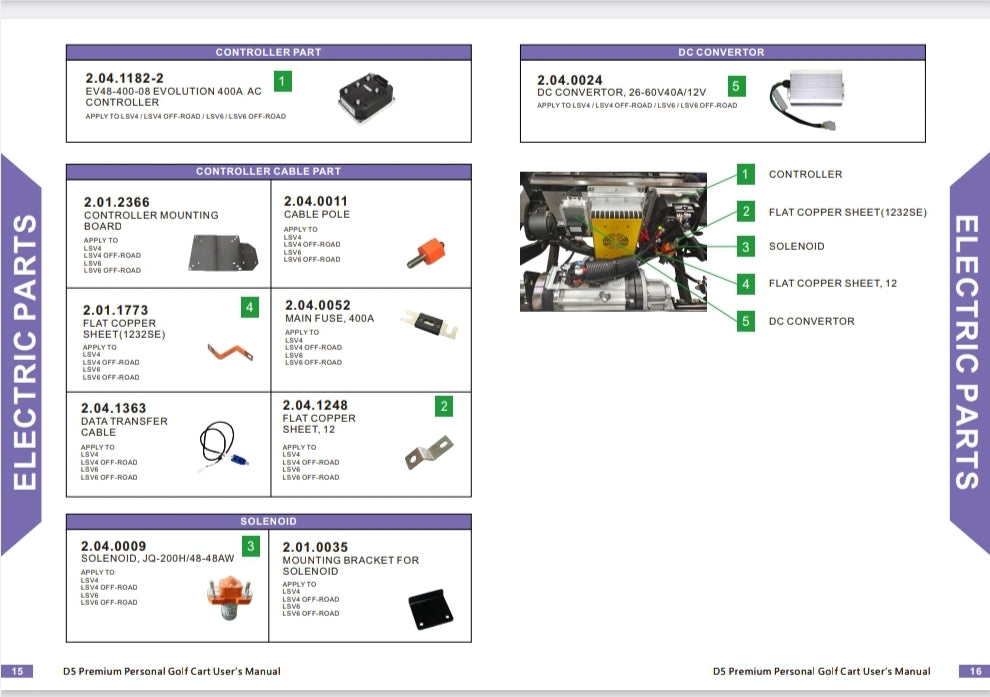Select the CONTROLLER CABLE PART section header
Viewport: 990px width, 697px height.
(x=268, y=171)
